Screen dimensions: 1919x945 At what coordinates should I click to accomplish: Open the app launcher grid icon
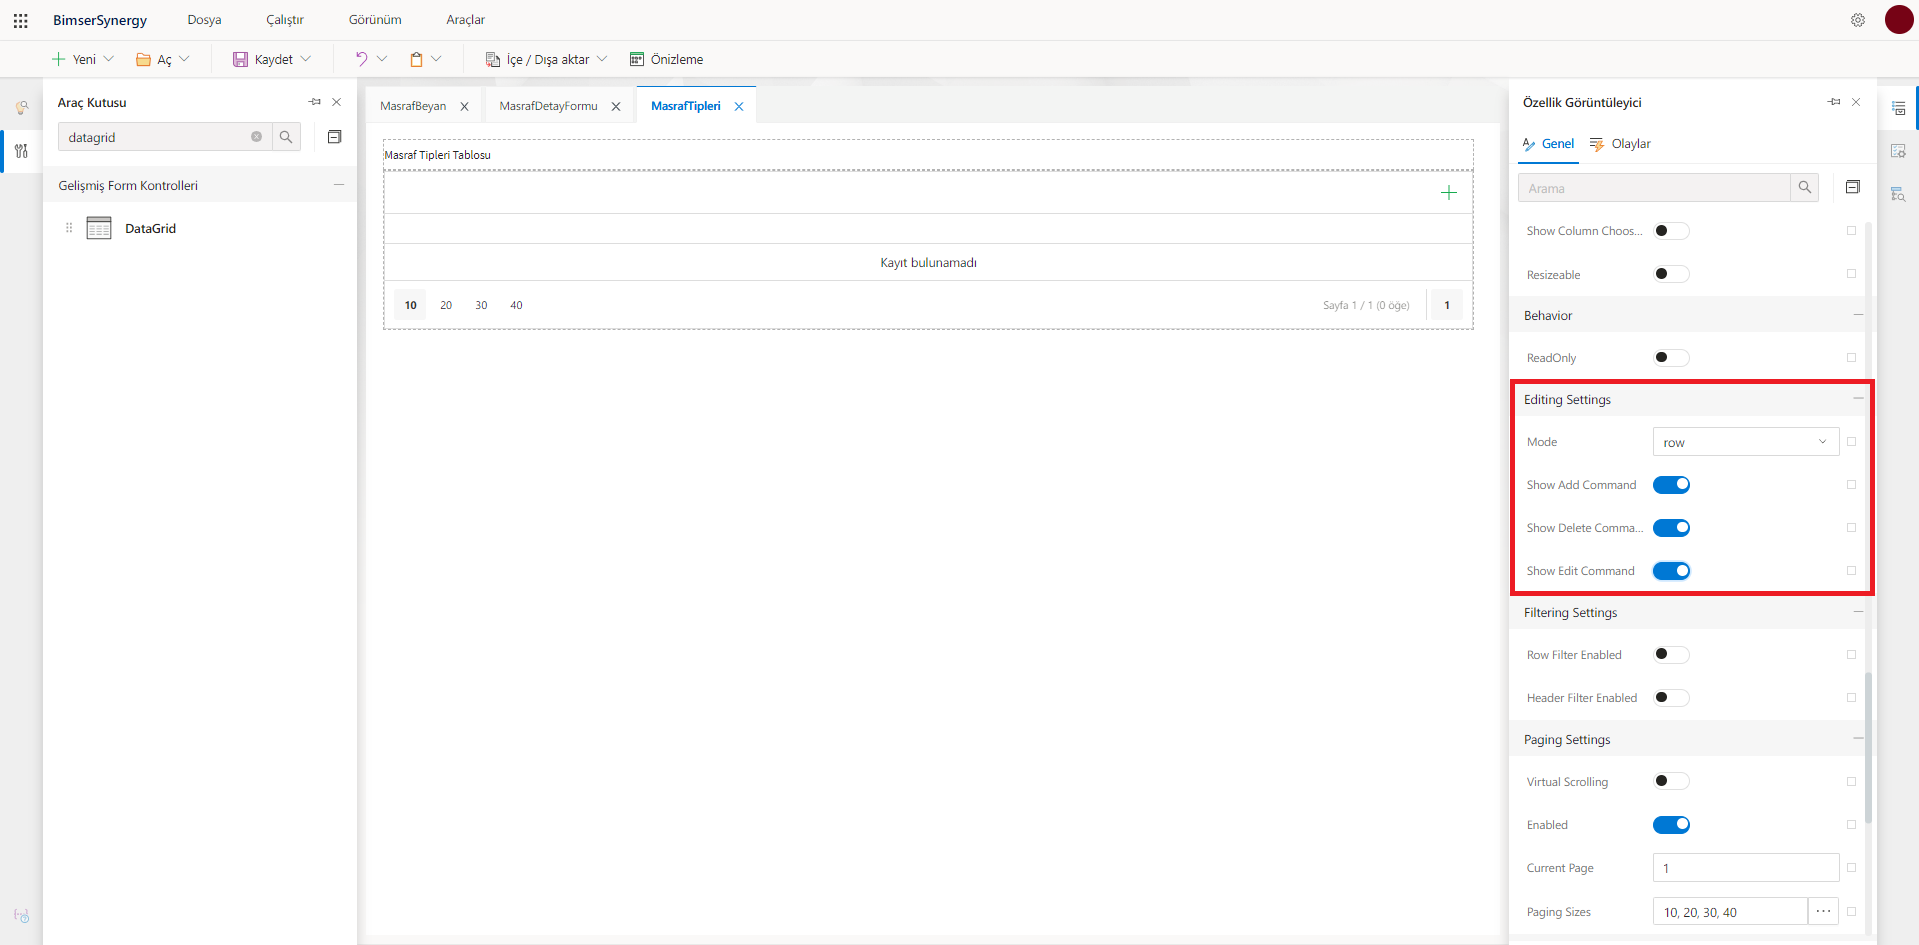point(20,20)
